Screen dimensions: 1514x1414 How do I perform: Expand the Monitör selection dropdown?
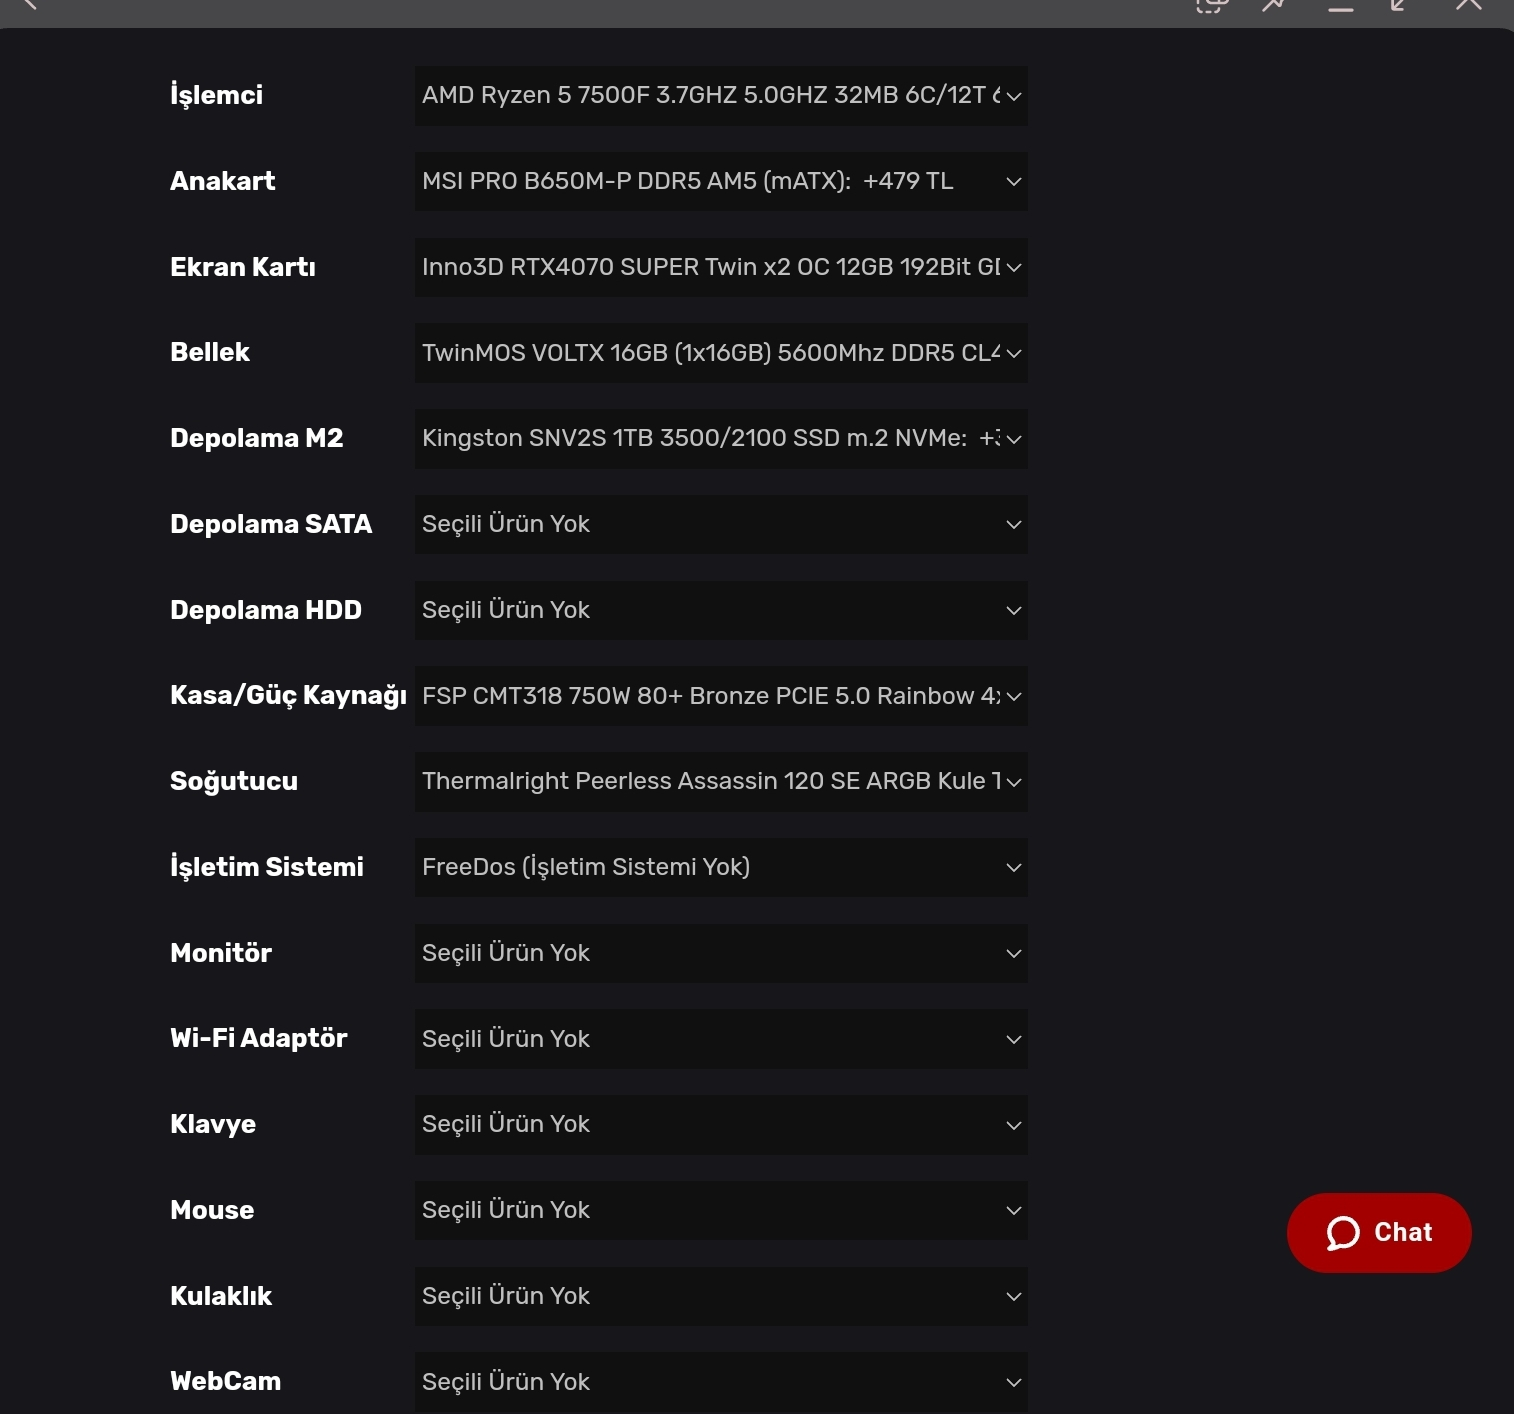pyautogui.click(x=721, y=953)
